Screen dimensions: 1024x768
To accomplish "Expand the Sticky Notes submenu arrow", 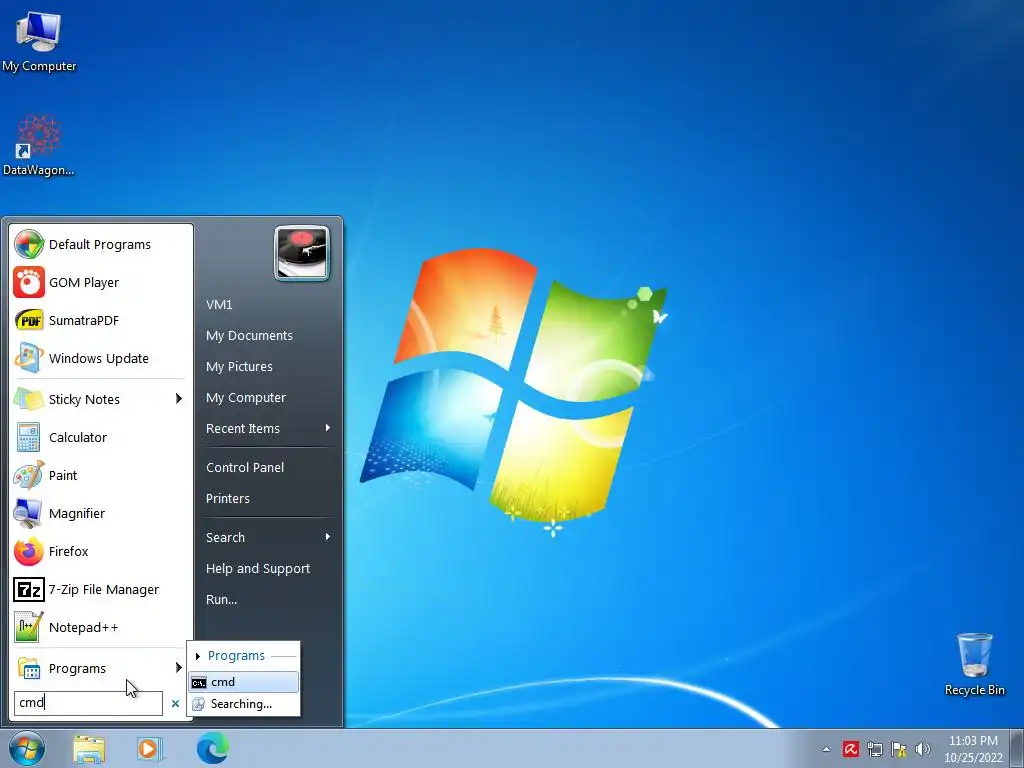I will tap(178, 398).
